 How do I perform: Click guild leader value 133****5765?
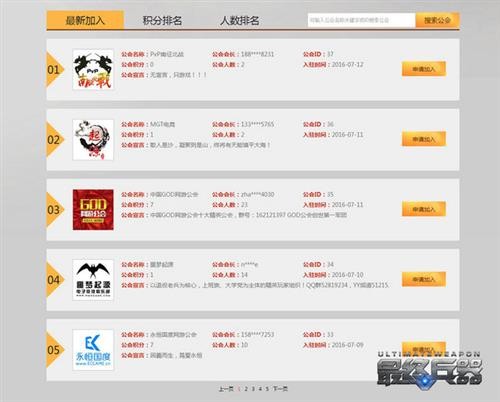257,124
